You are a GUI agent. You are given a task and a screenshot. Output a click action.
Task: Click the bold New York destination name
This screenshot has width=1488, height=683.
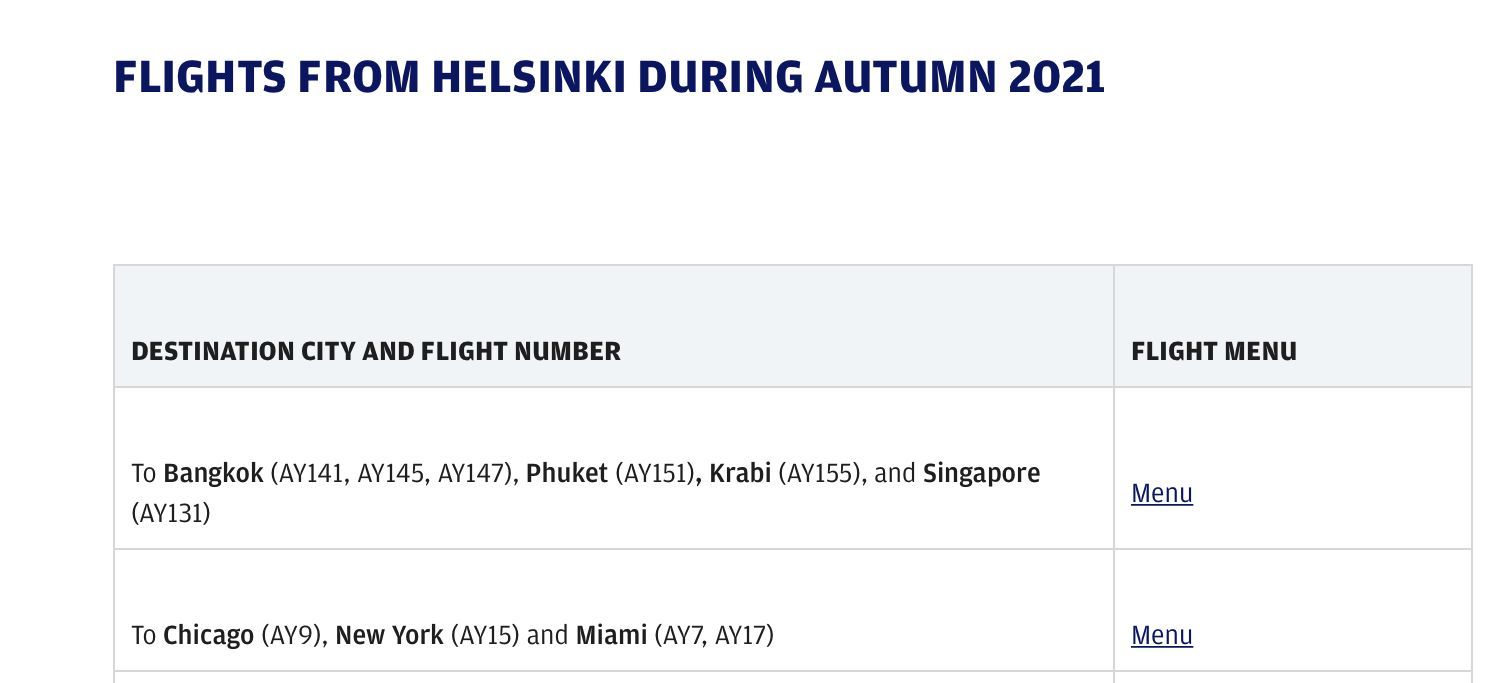(389, 635)
